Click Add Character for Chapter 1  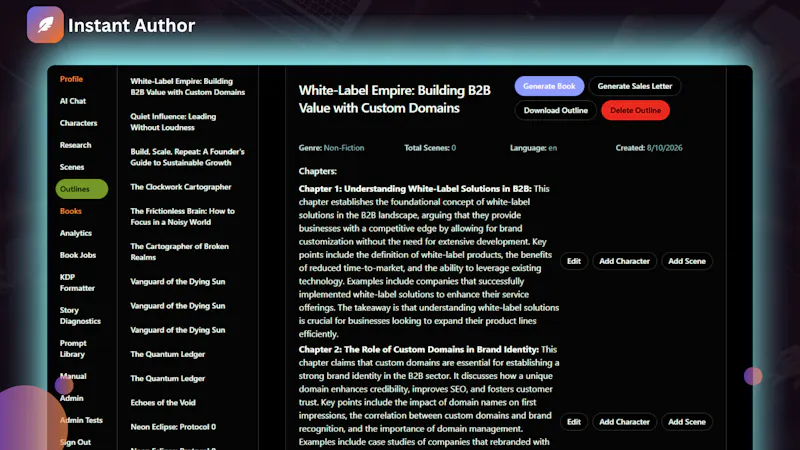tap(624, 261)
